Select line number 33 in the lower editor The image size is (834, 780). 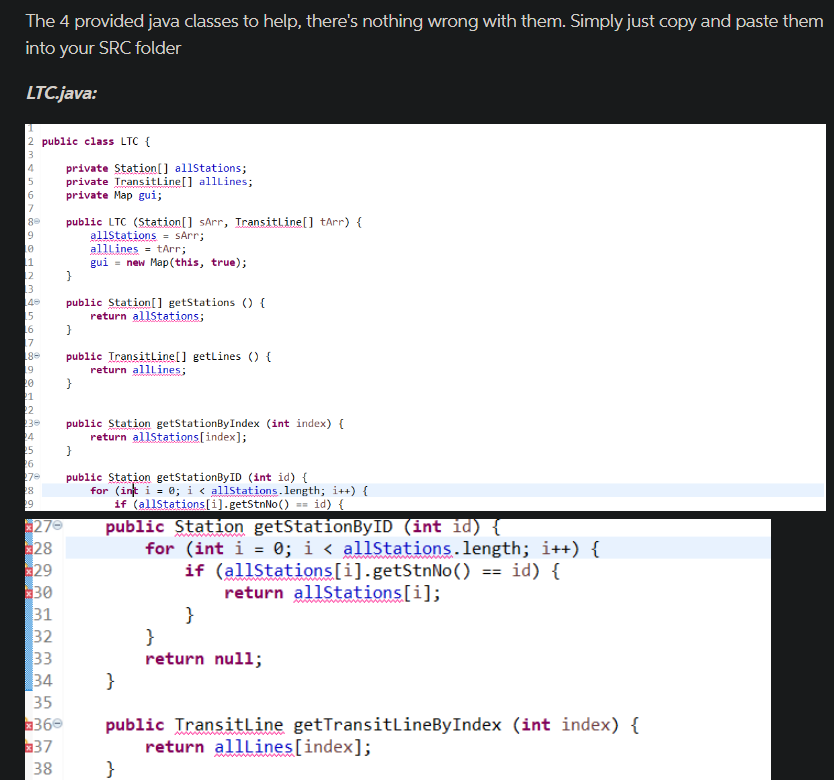coord(42,658)
